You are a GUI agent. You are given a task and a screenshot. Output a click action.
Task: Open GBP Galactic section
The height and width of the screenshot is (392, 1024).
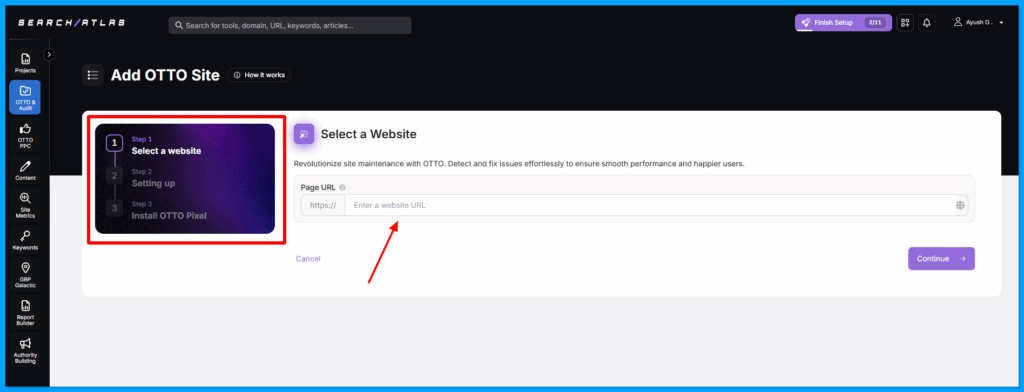[25, 275]
